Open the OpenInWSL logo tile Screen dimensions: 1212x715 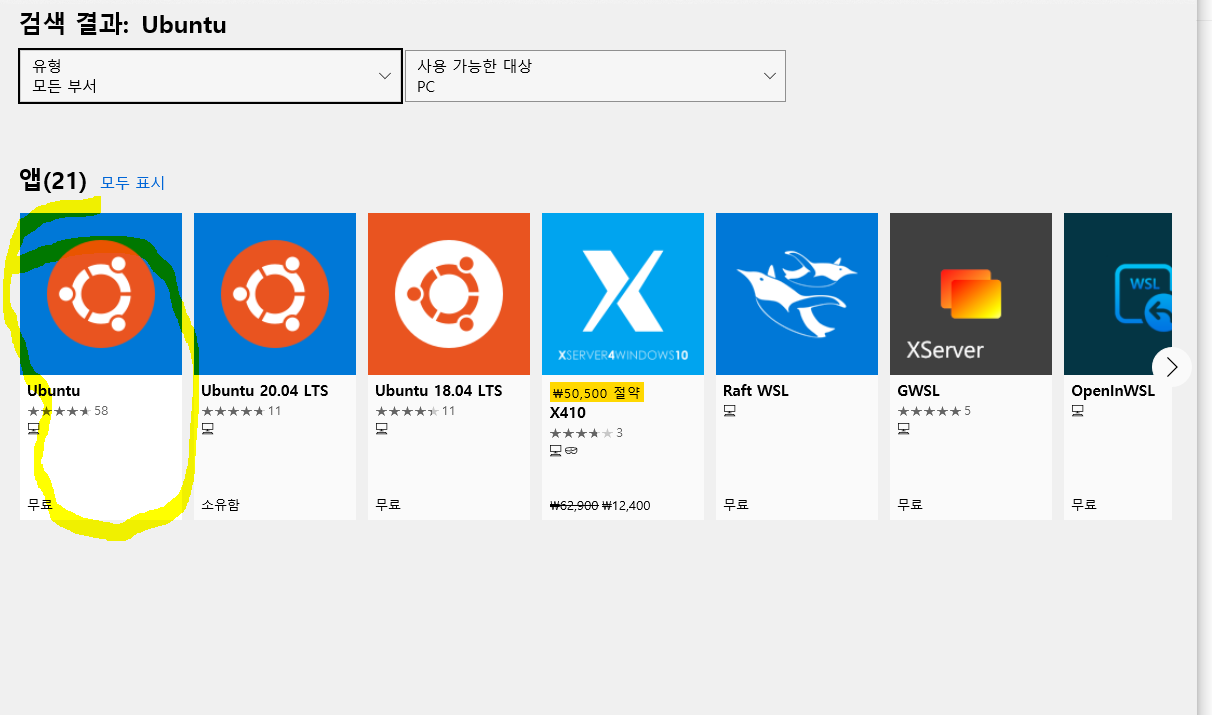[1118, 294]
